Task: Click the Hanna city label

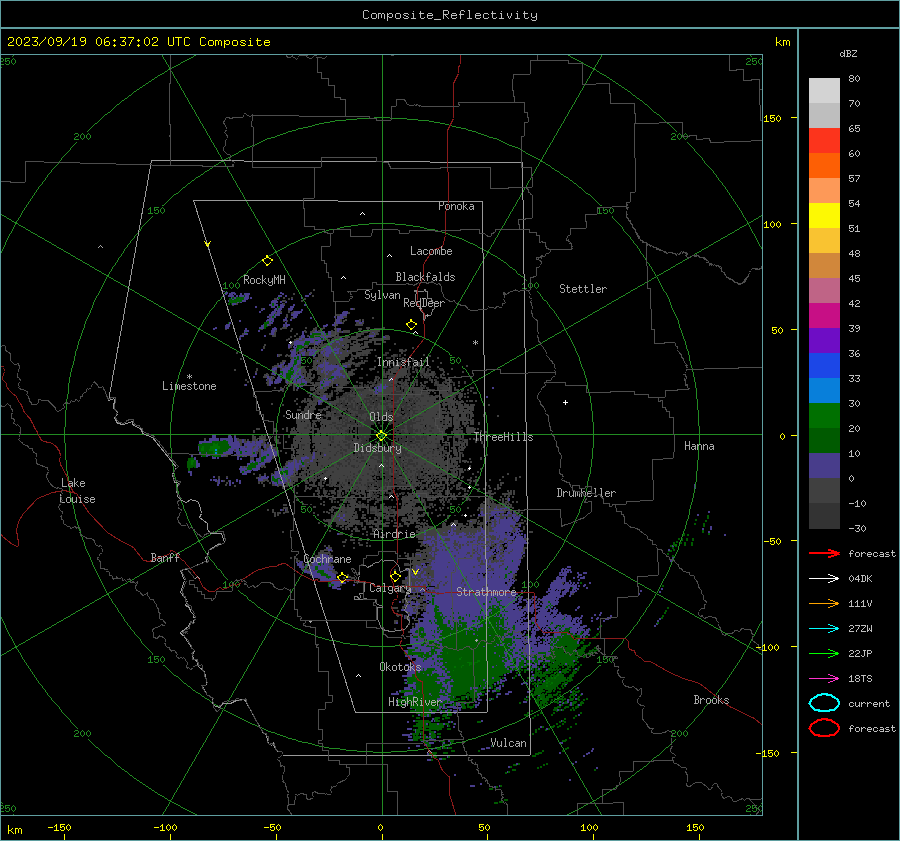Action: 699,446
